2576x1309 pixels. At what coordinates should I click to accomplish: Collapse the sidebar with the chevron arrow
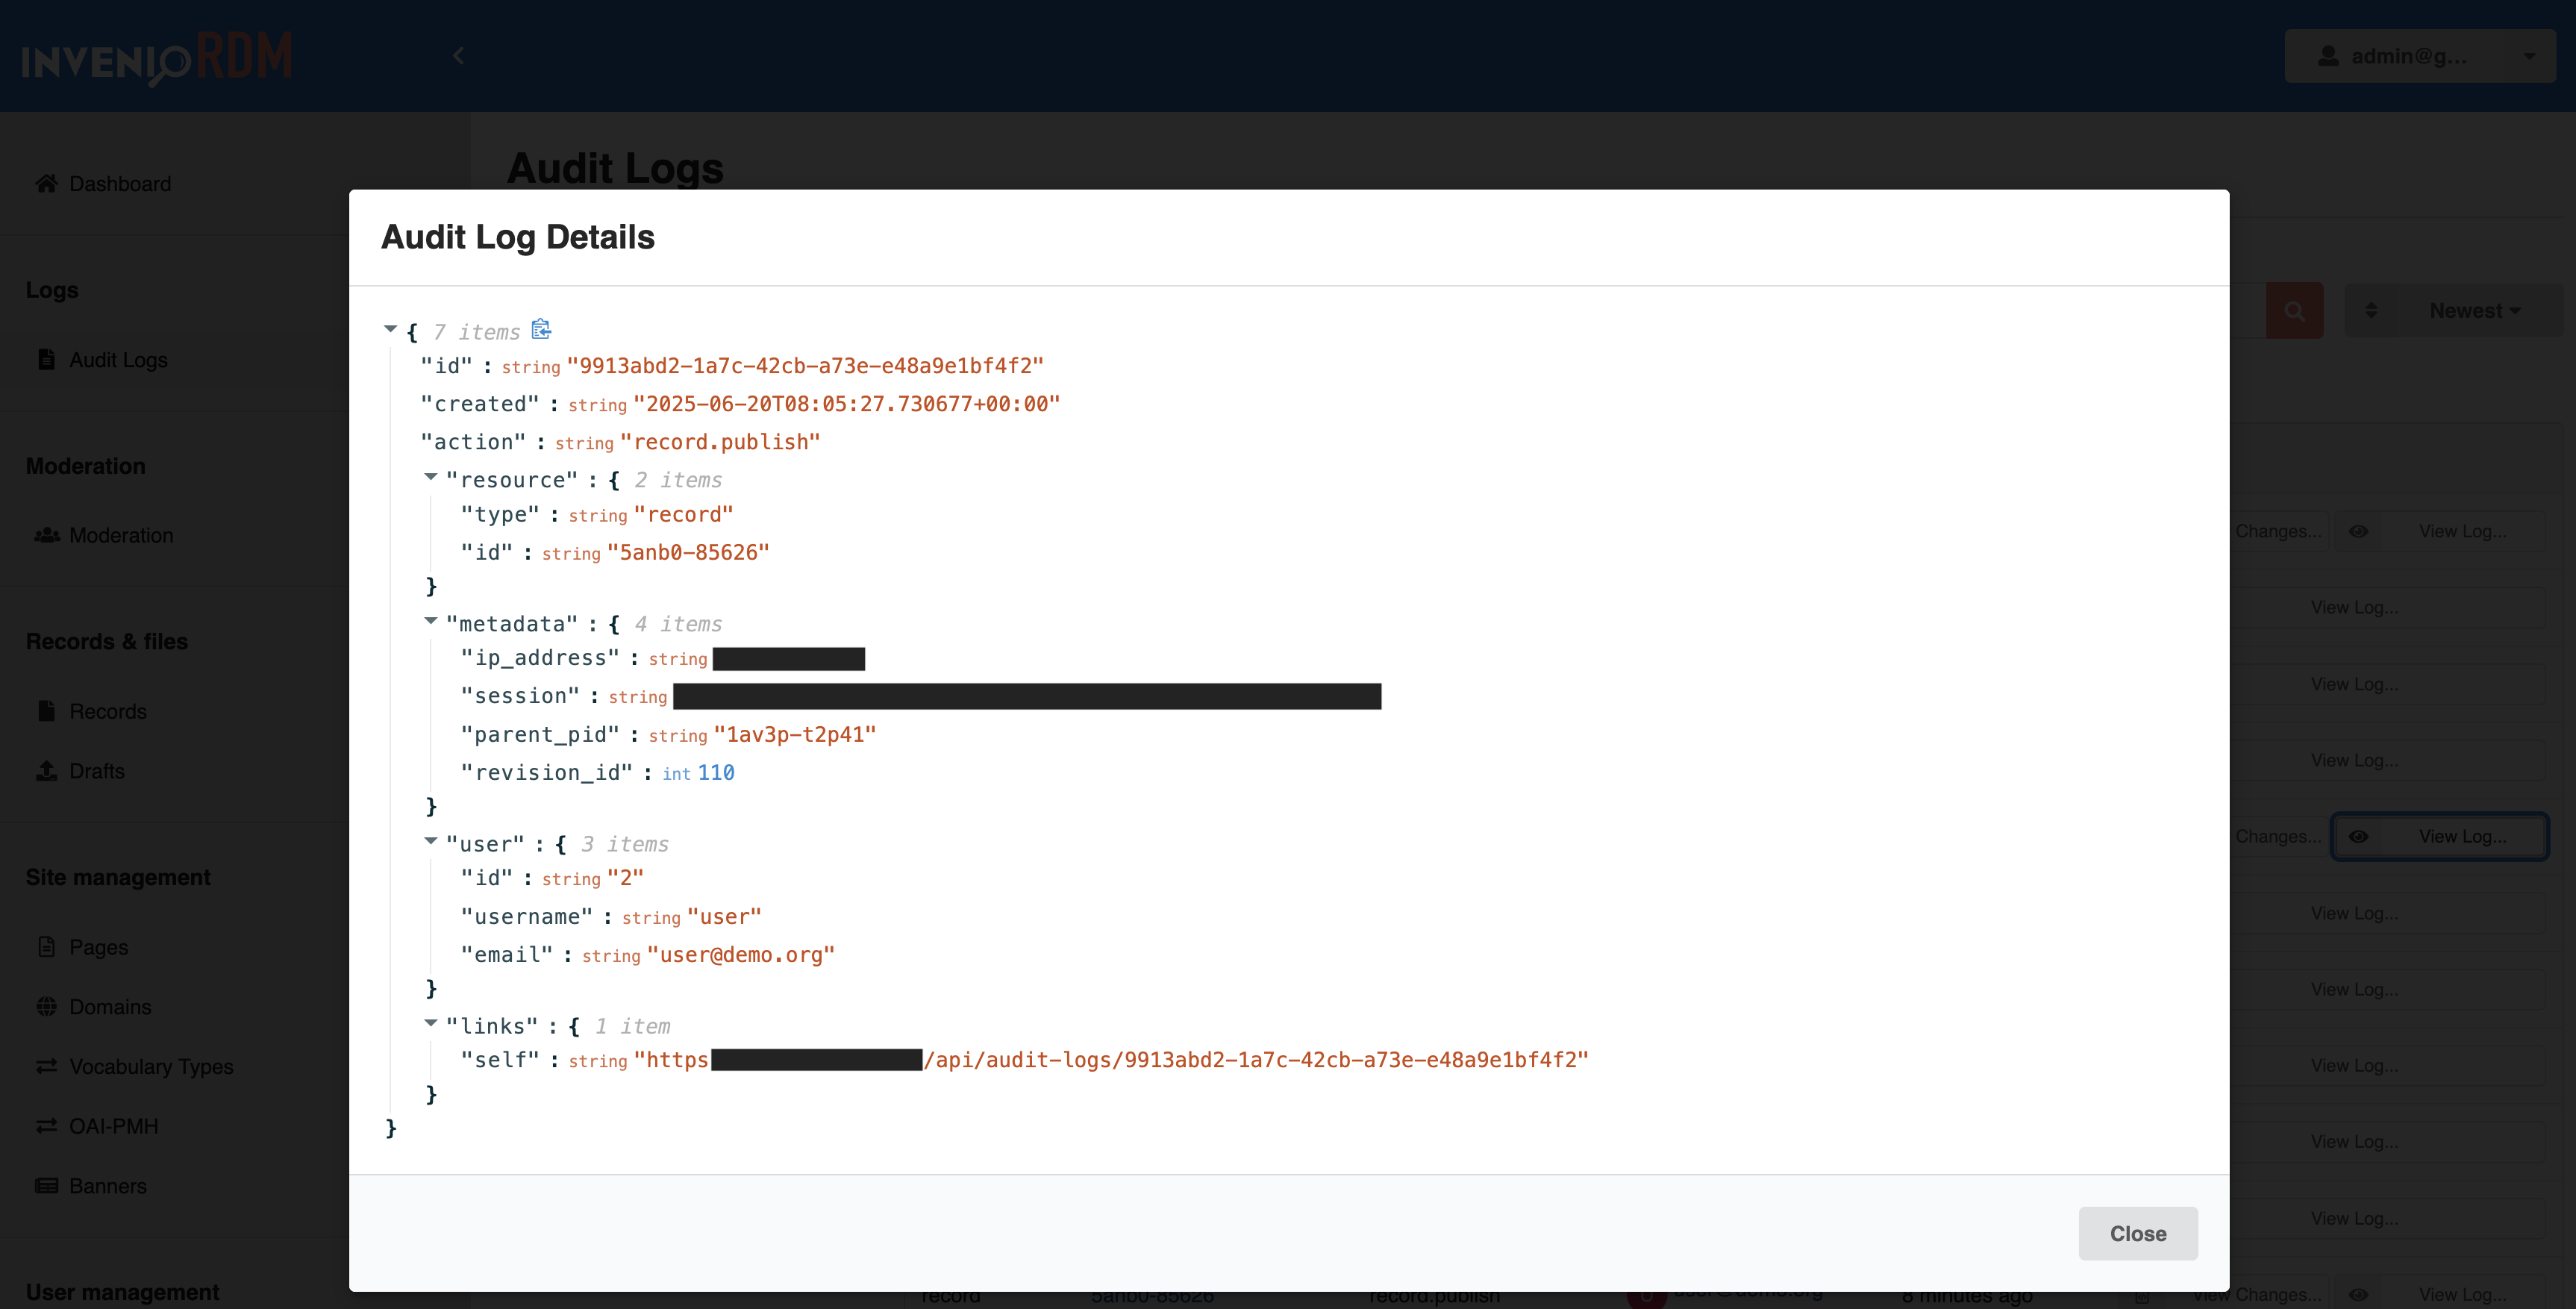(458, 56)
